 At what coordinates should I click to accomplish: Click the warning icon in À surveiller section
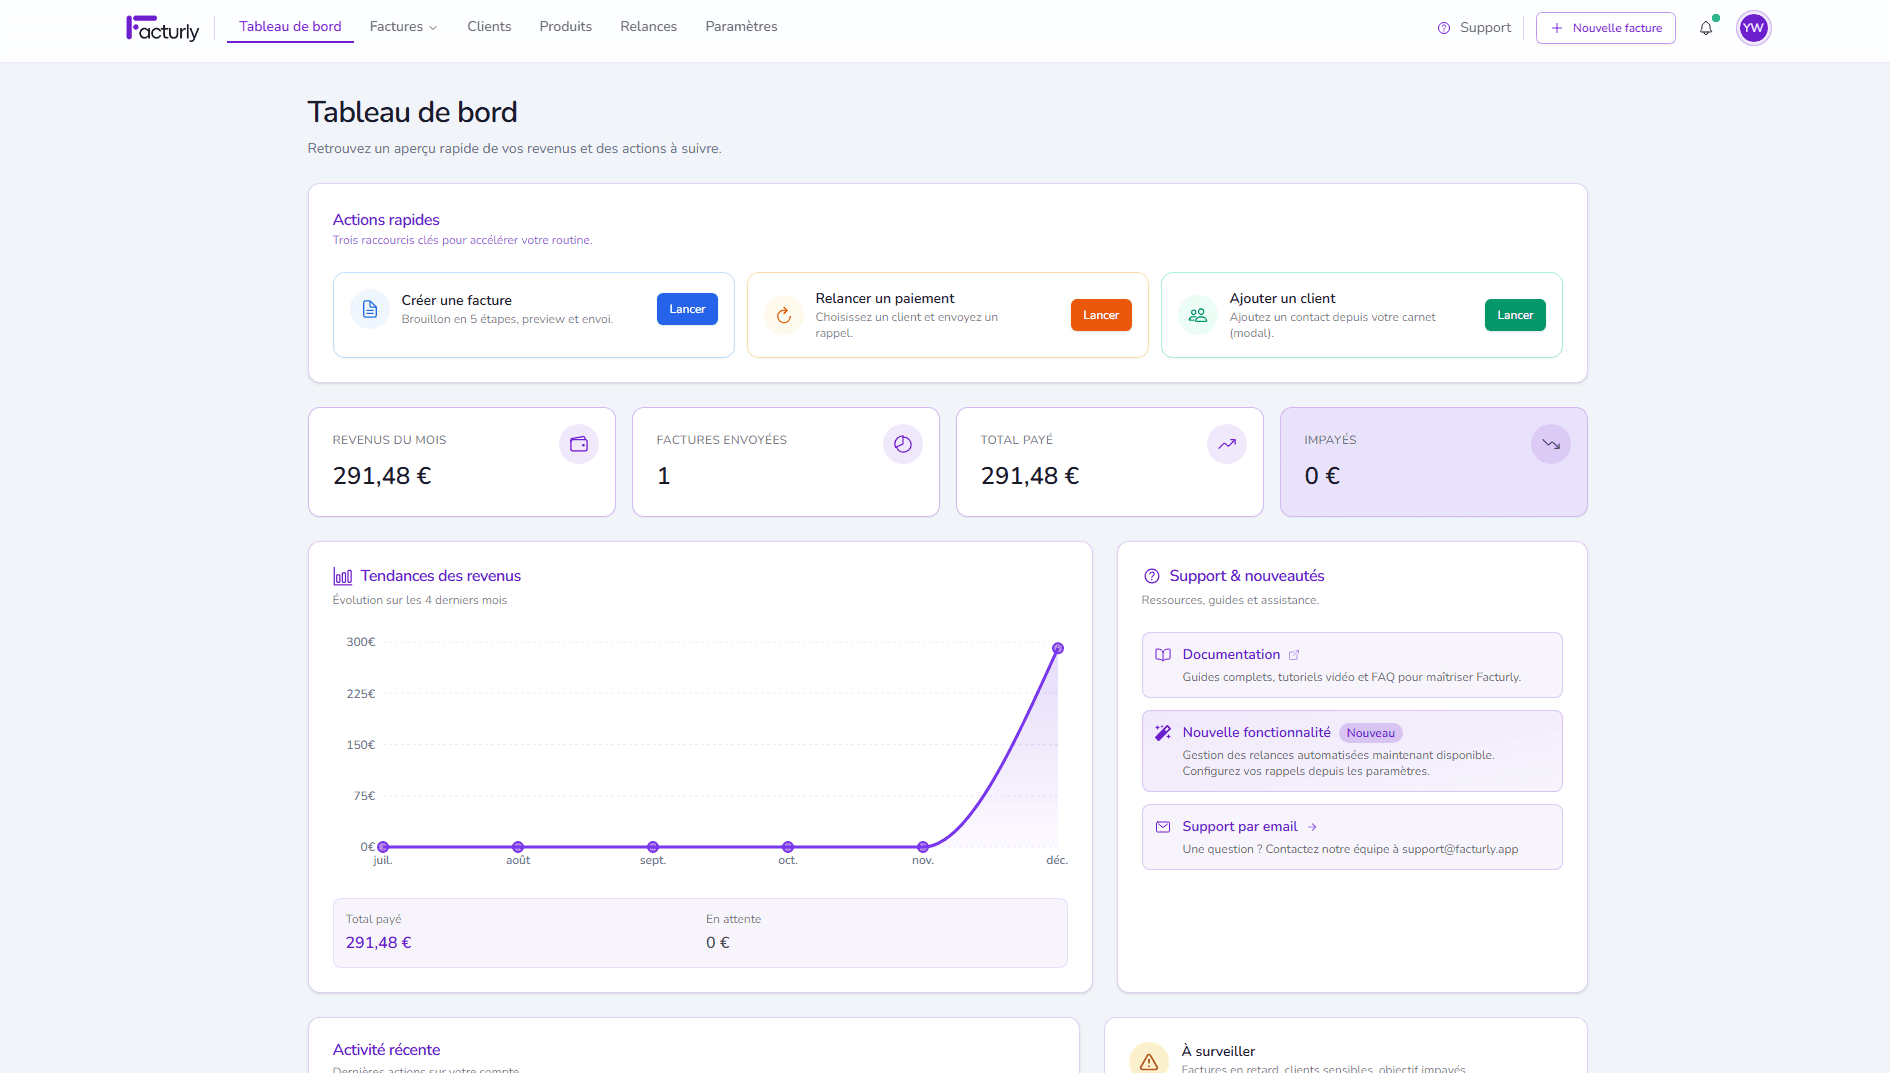click(x=1149, y=1058)
